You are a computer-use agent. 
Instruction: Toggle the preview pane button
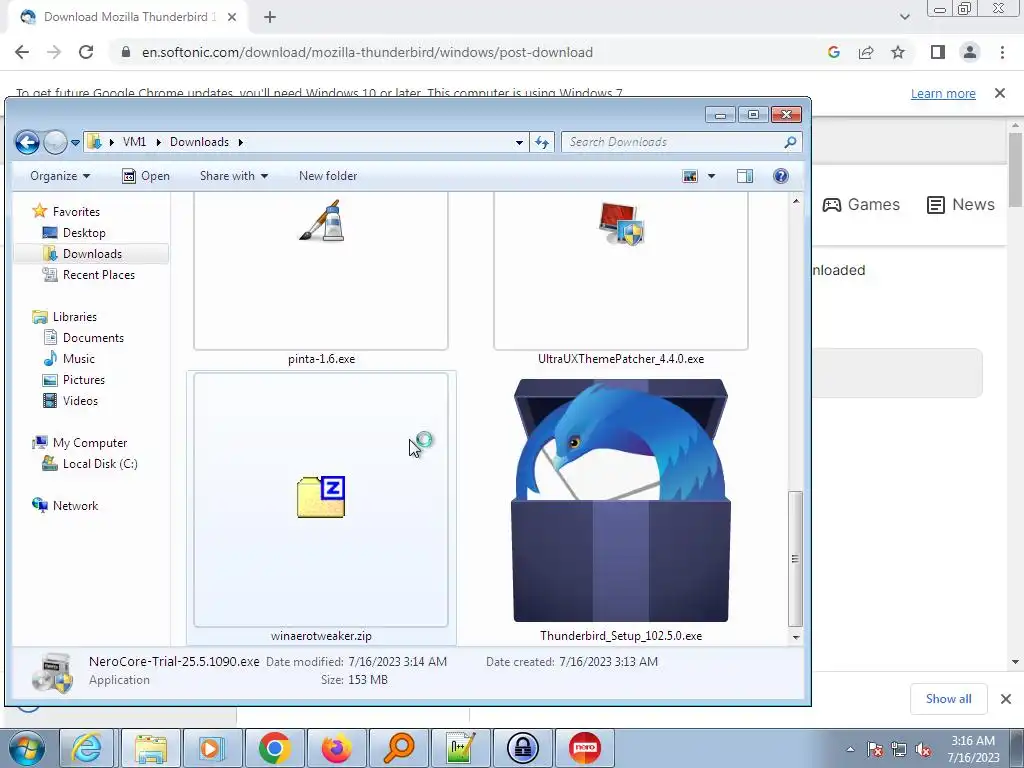[x=744, y=176]
